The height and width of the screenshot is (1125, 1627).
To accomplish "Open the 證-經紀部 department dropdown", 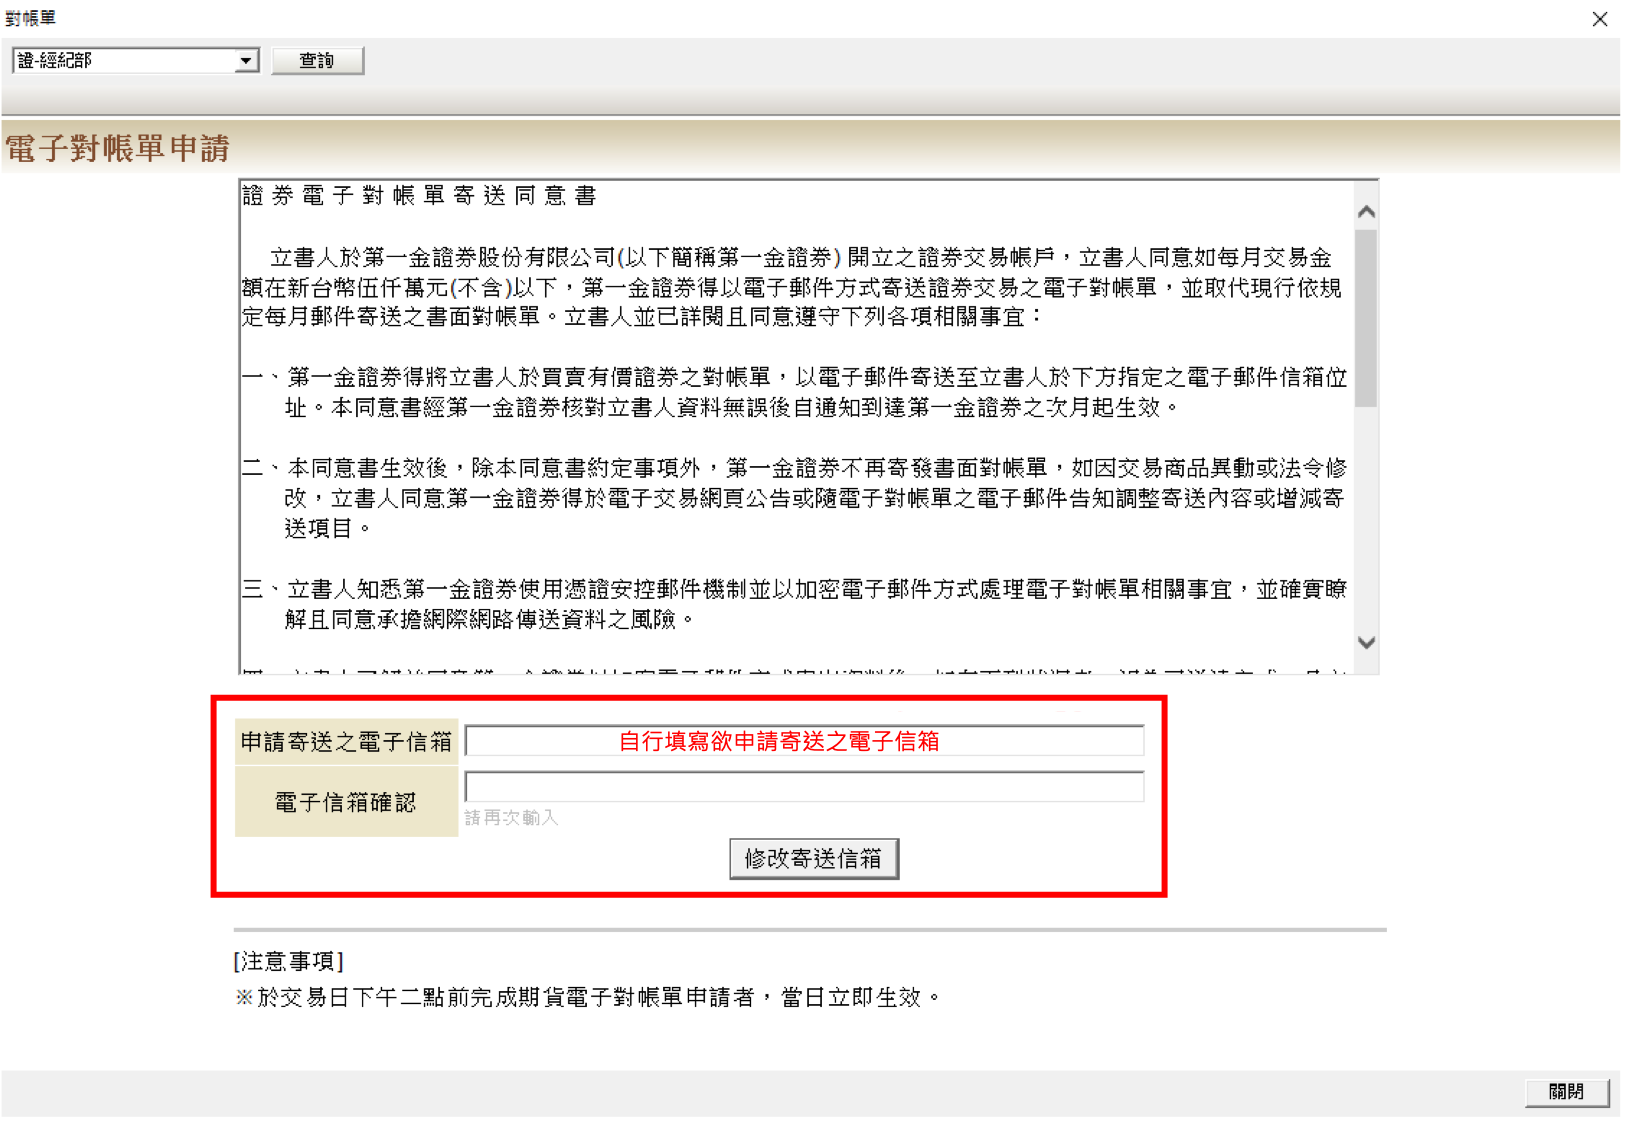I will (125, 61).
